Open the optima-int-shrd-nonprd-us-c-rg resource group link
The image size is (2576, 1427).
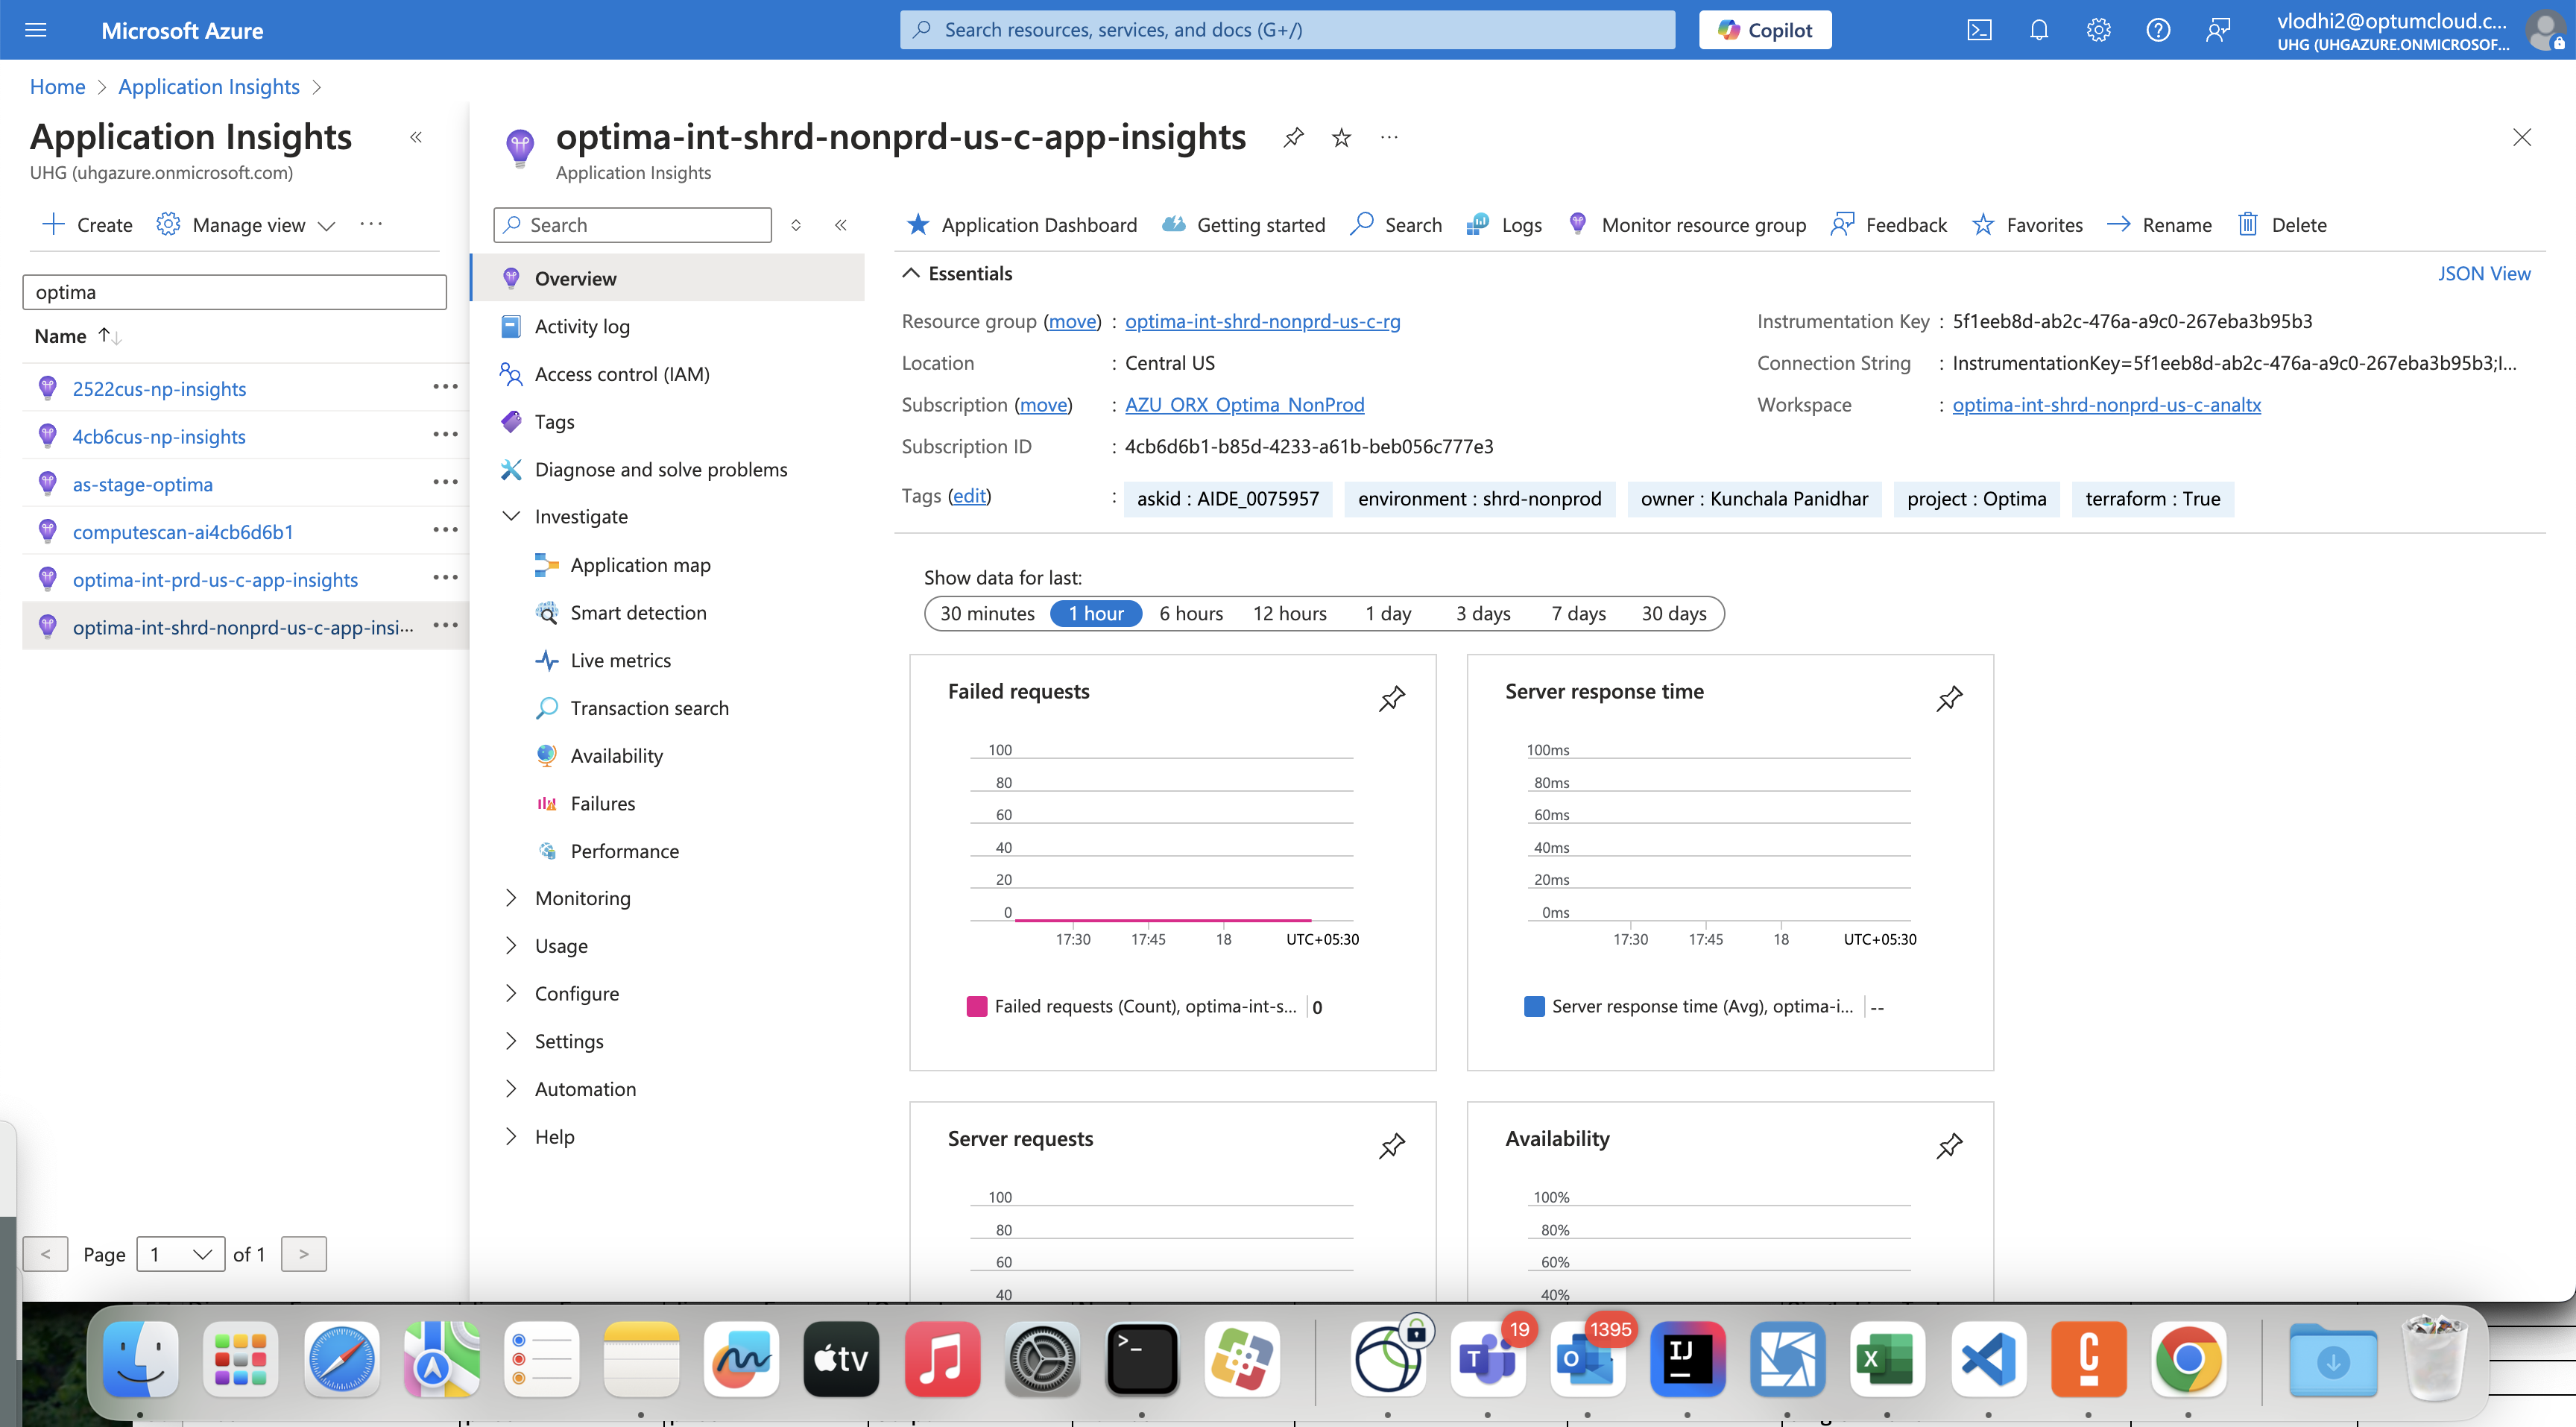[x=1262, y=321]
